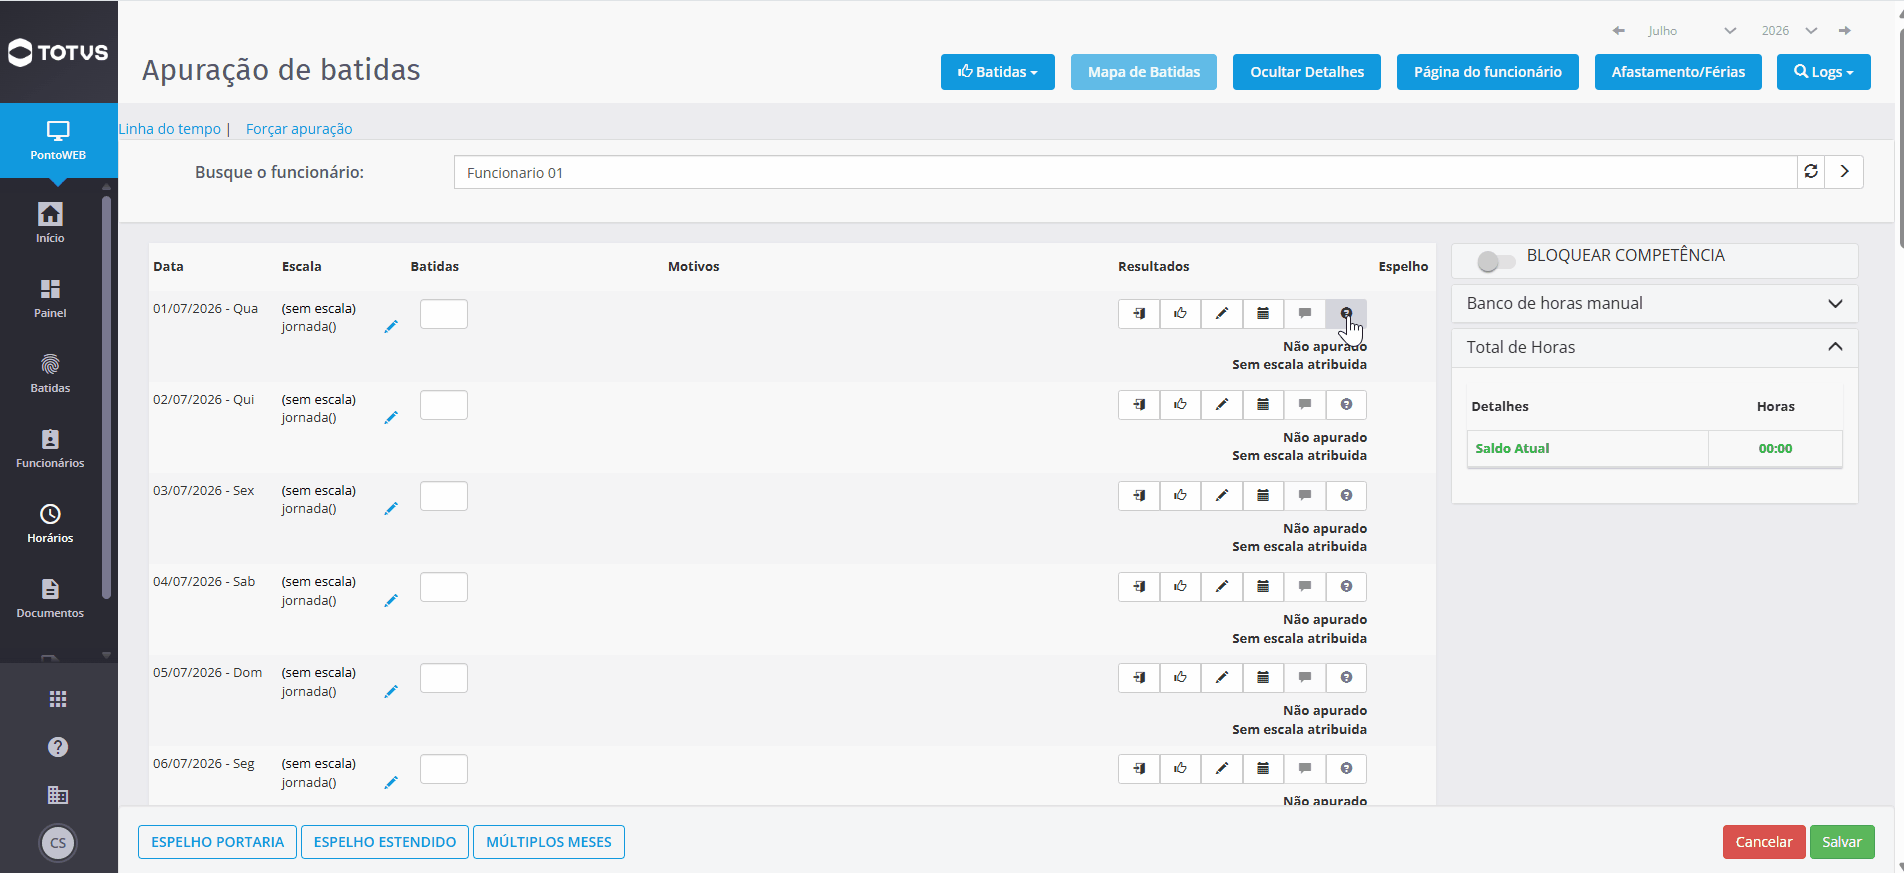This screenshot has width=1904, height=873.
Task: Go to Início in sidebar
Action: click(x=50, y=223)
